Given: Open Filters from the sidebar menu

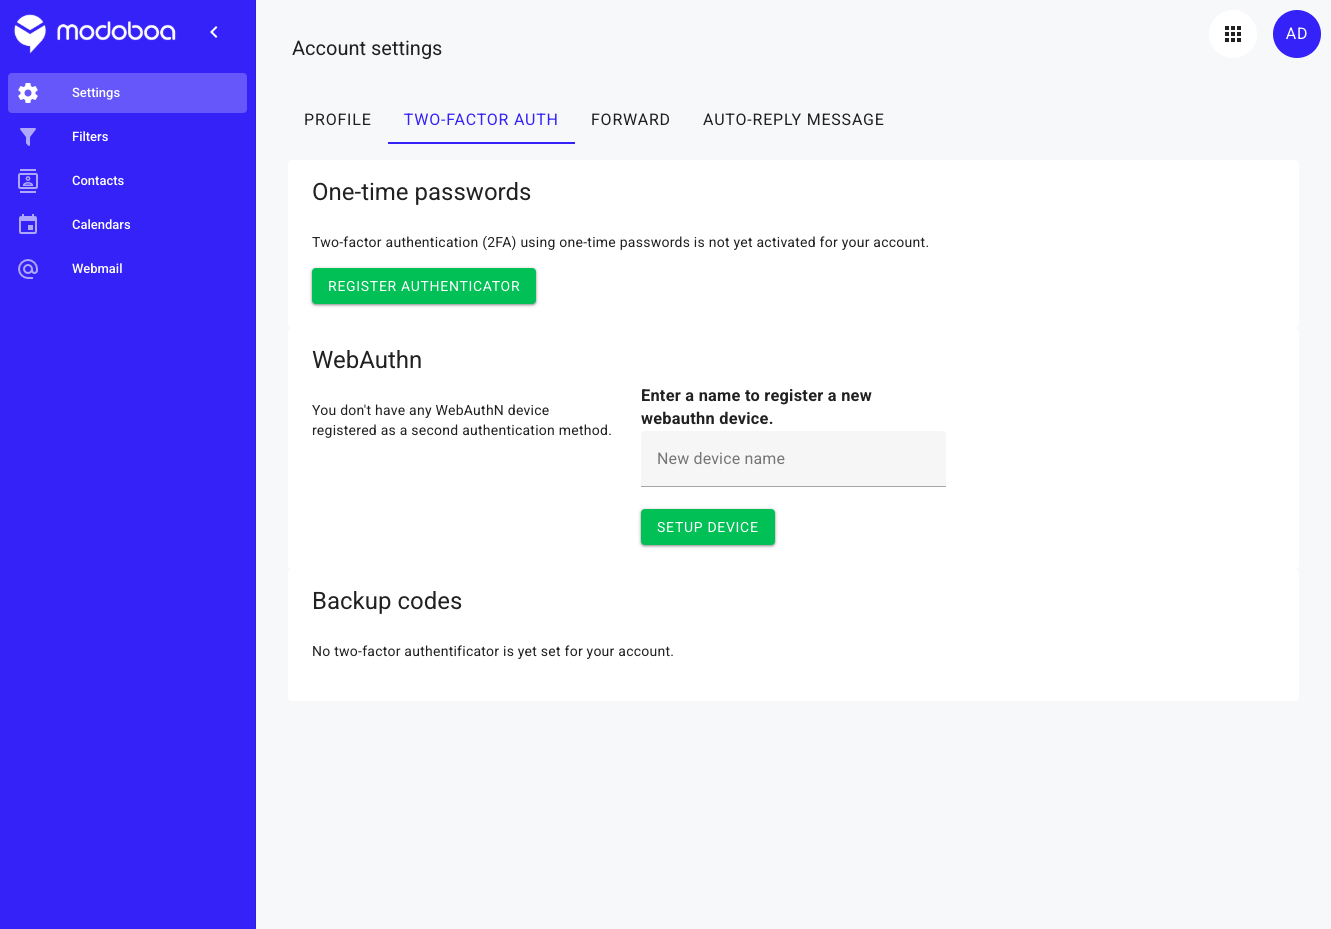Looking at the screenshot, I should click(90, 137).
